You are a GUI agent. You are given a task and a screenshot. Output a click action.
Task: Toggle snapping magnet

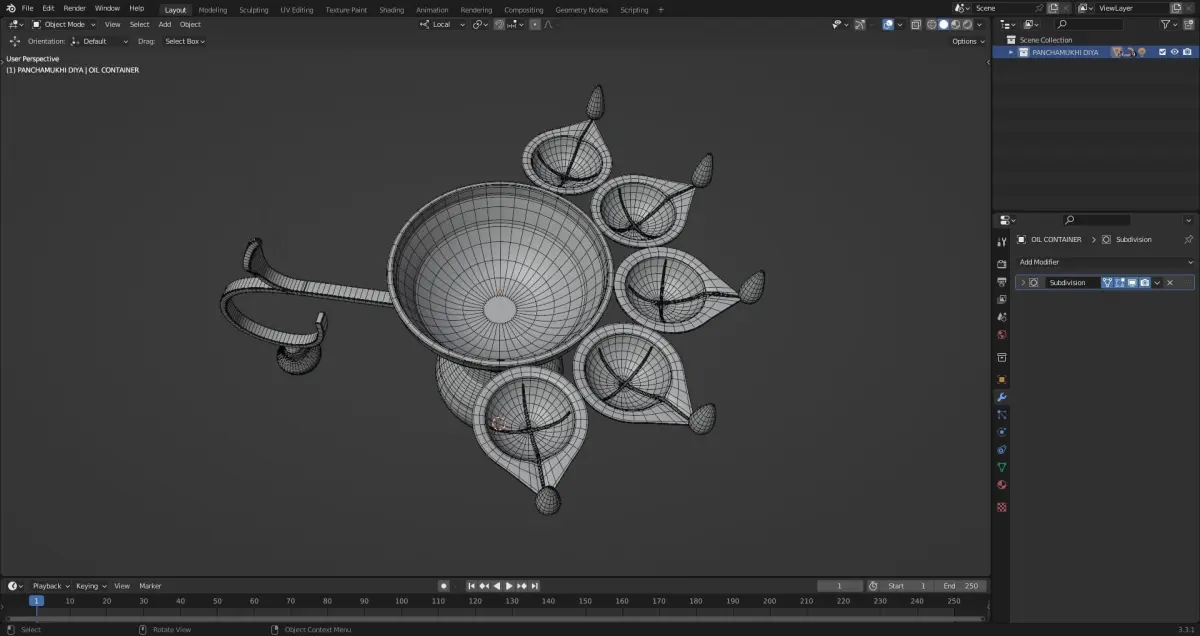500,24
